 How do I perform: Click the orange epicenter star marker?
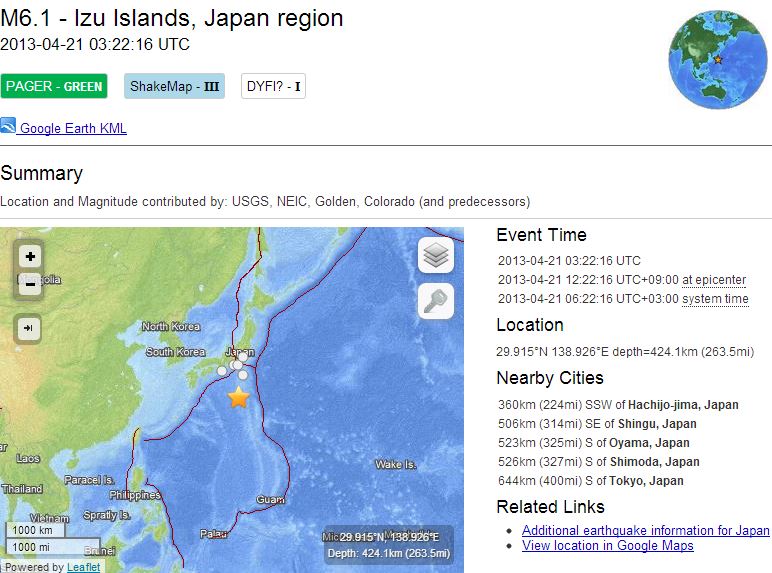[239, 397]
